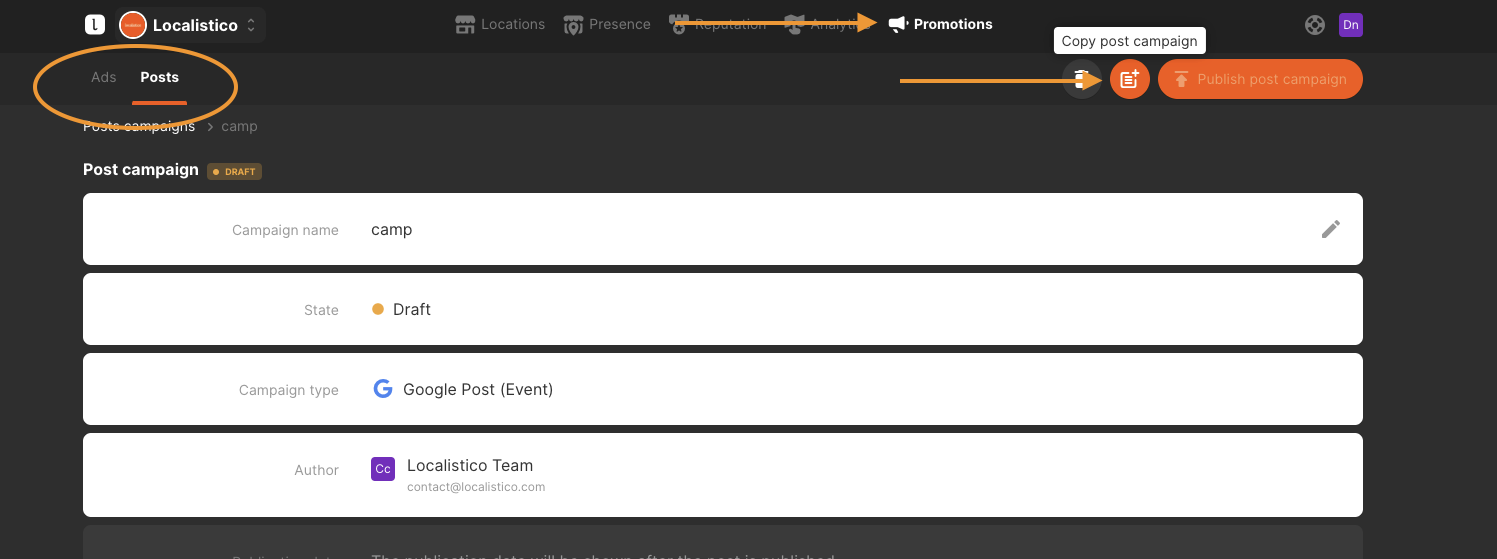The height and width of the screenshot is (559, 1497).
Task: Click the campaign name value camp
Action: (x=392, y=229)
